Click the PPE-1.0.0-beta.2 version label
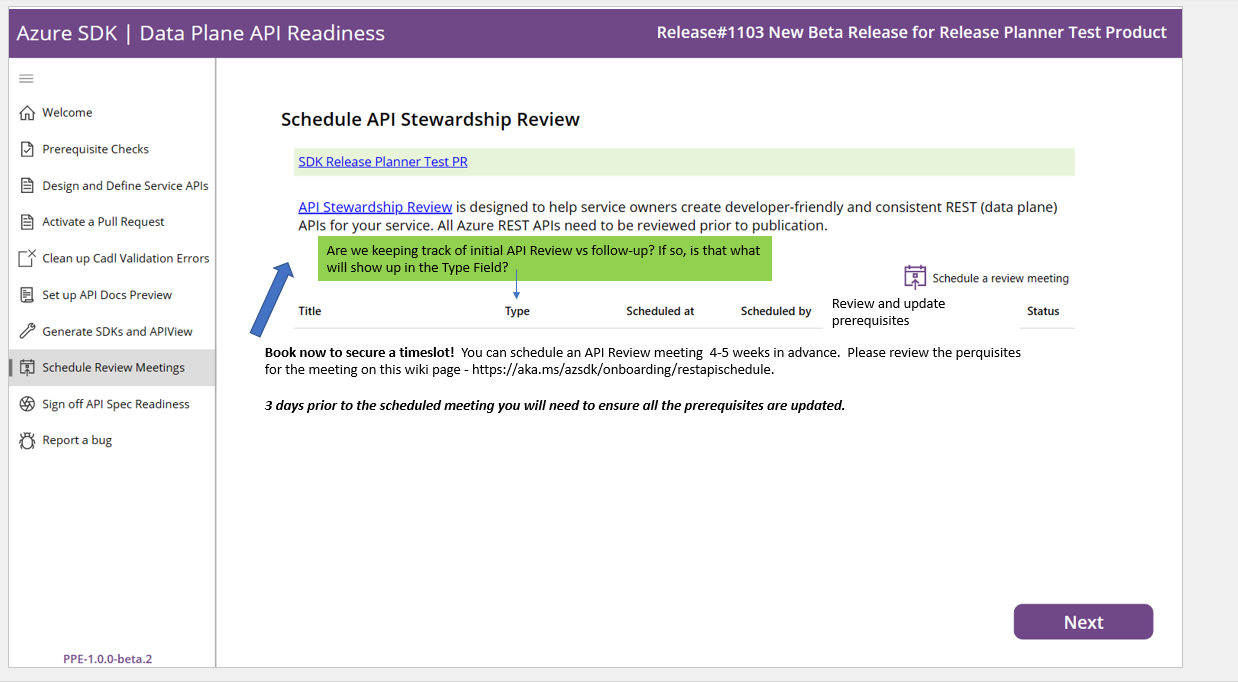 pos(107,658)
